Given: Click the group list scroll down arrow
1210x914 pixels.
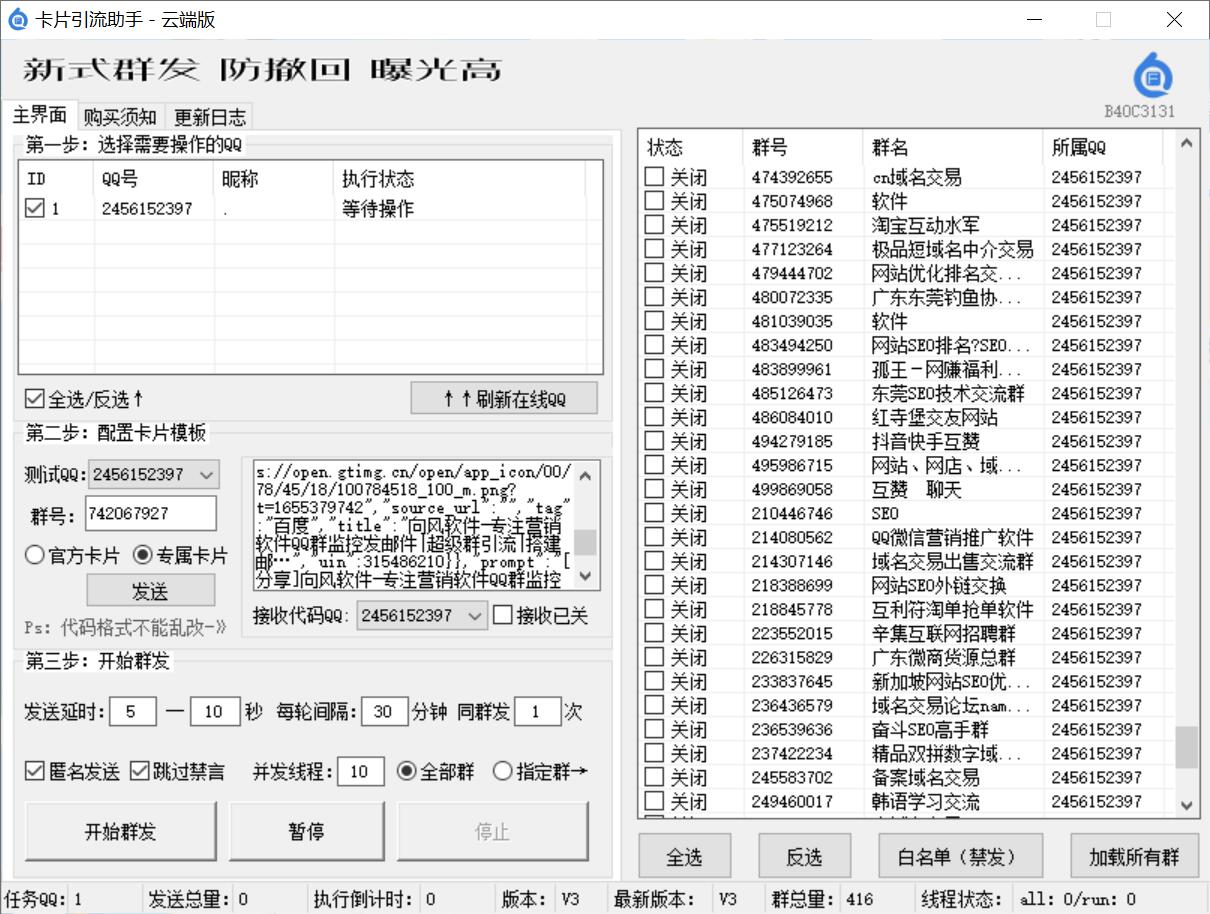Looking at the screenshot, I should point(1186,804).
